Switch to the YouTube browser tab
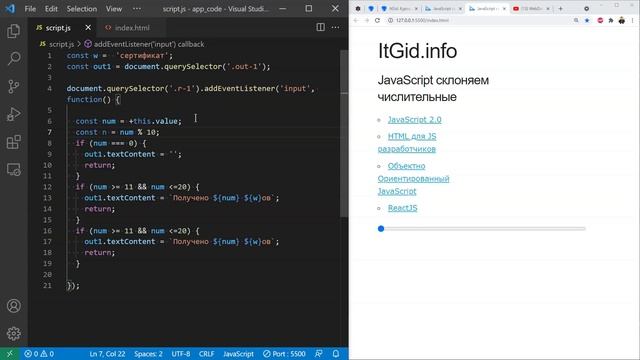 tap(531, 8)
